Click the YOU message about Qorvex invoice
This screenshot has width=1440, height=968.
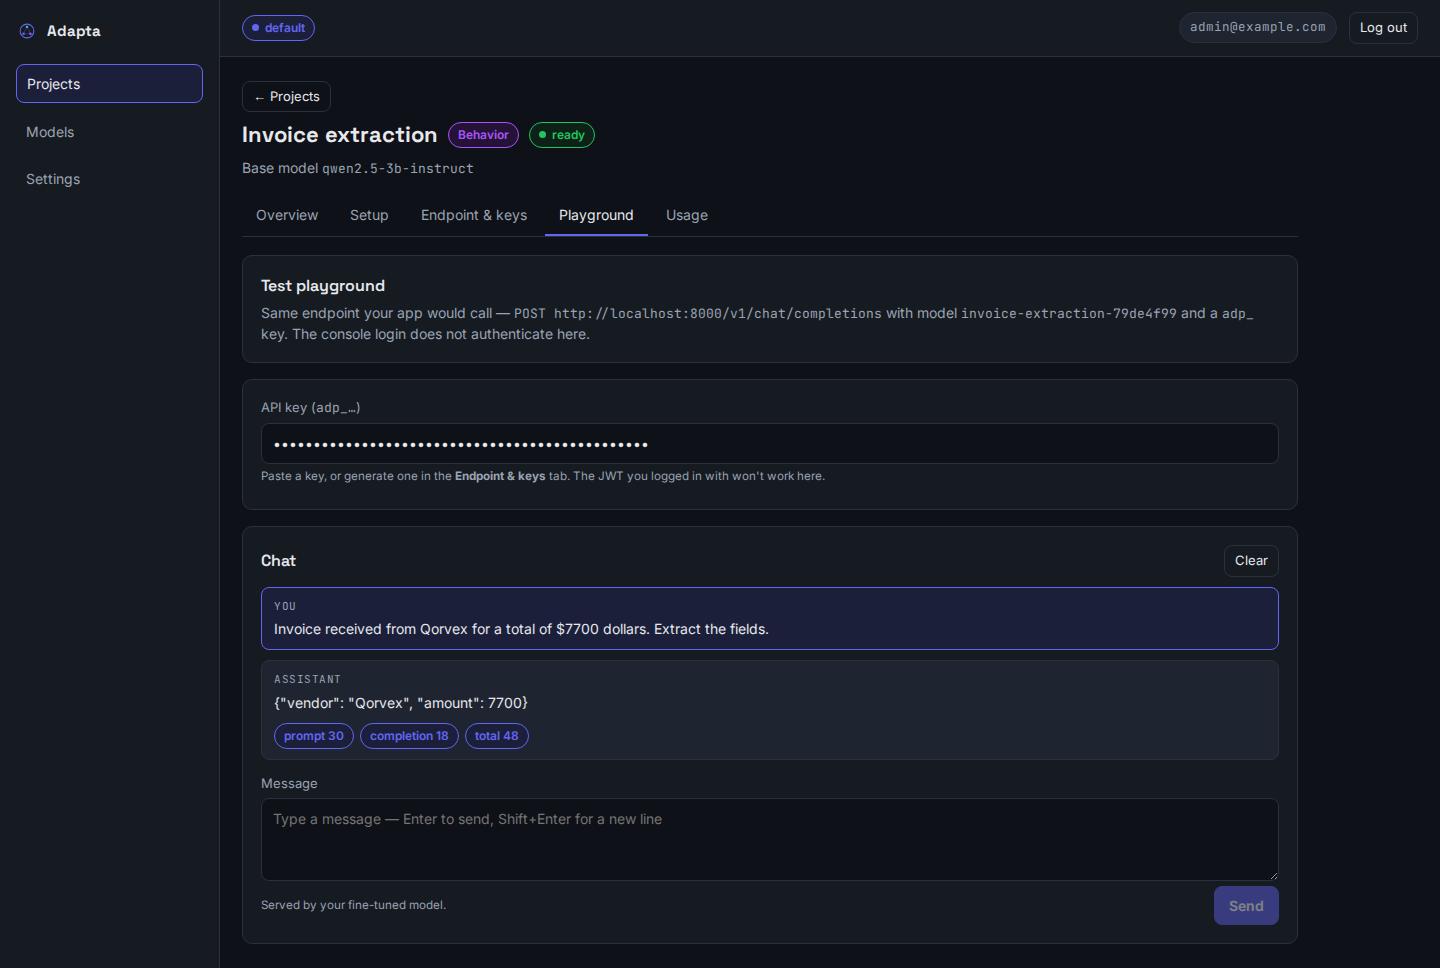(769, 618)
